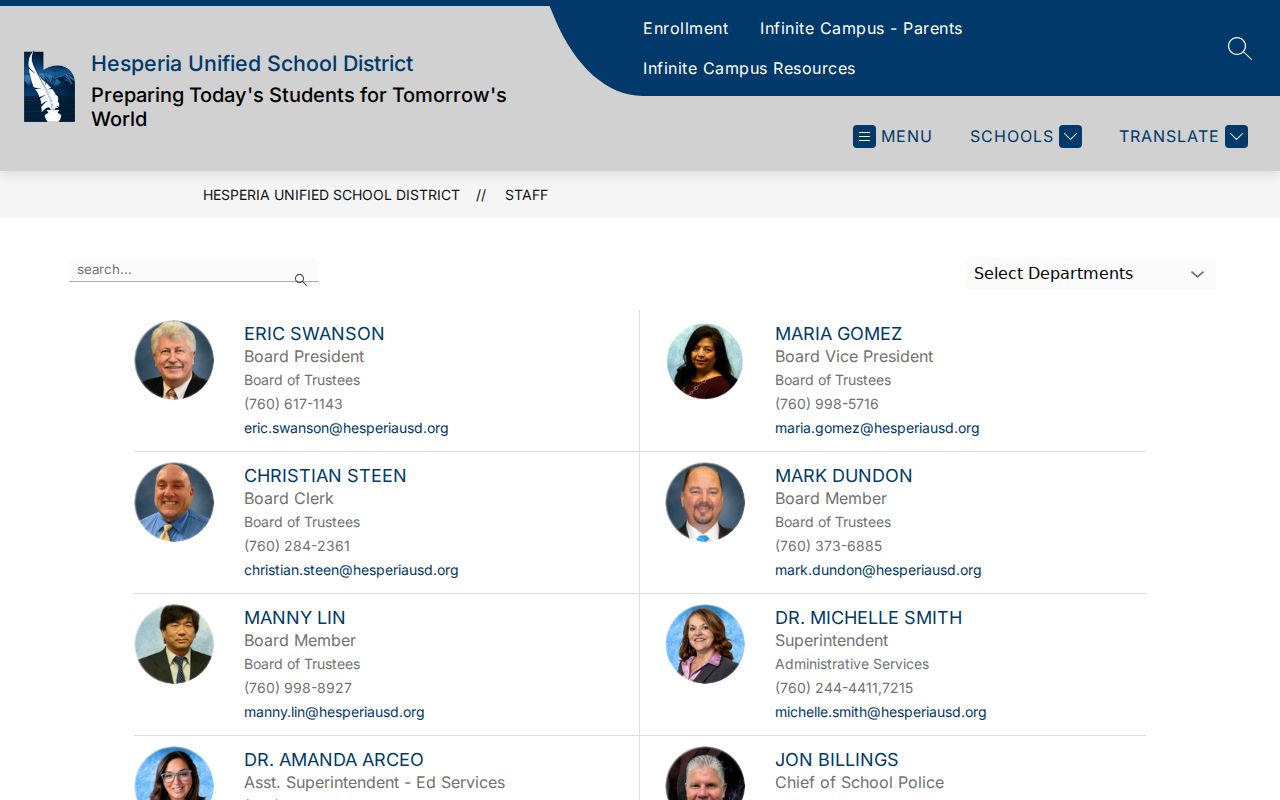Screen dimensions: 1280x800
Task: Click the TRANSLATE label
Action: point(1169,137)
